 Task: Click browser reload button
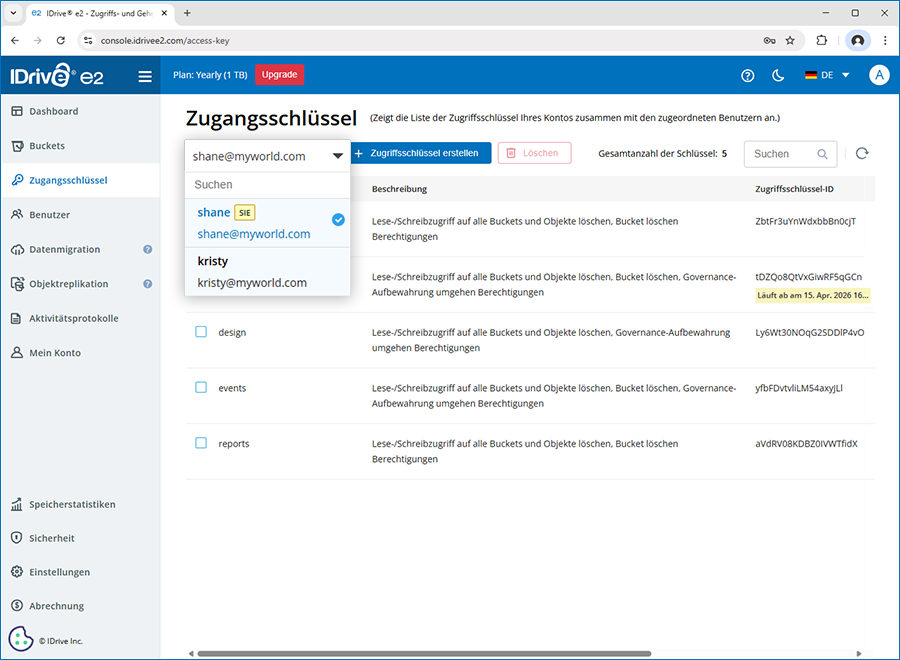[61, 40]
